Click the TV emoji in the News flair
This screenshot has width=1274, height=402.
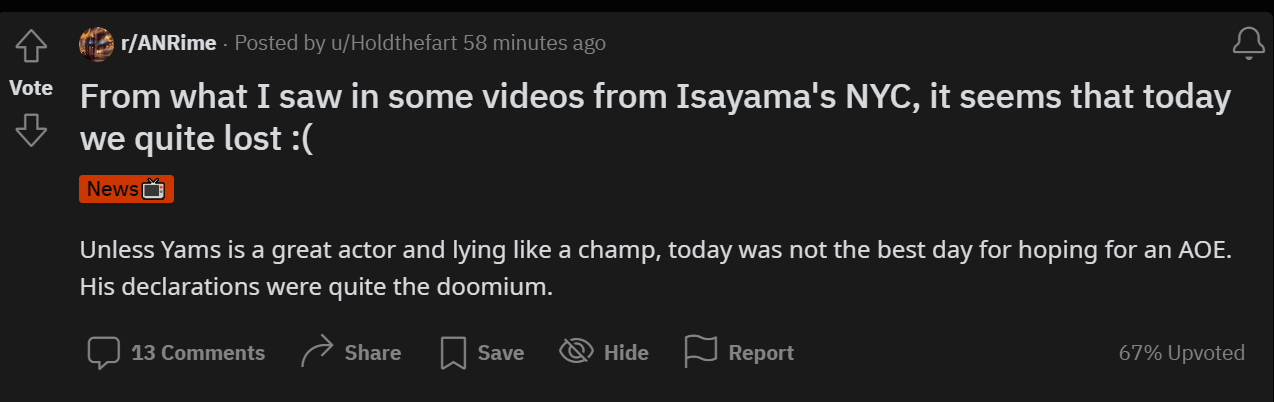(x=153, y=189)
